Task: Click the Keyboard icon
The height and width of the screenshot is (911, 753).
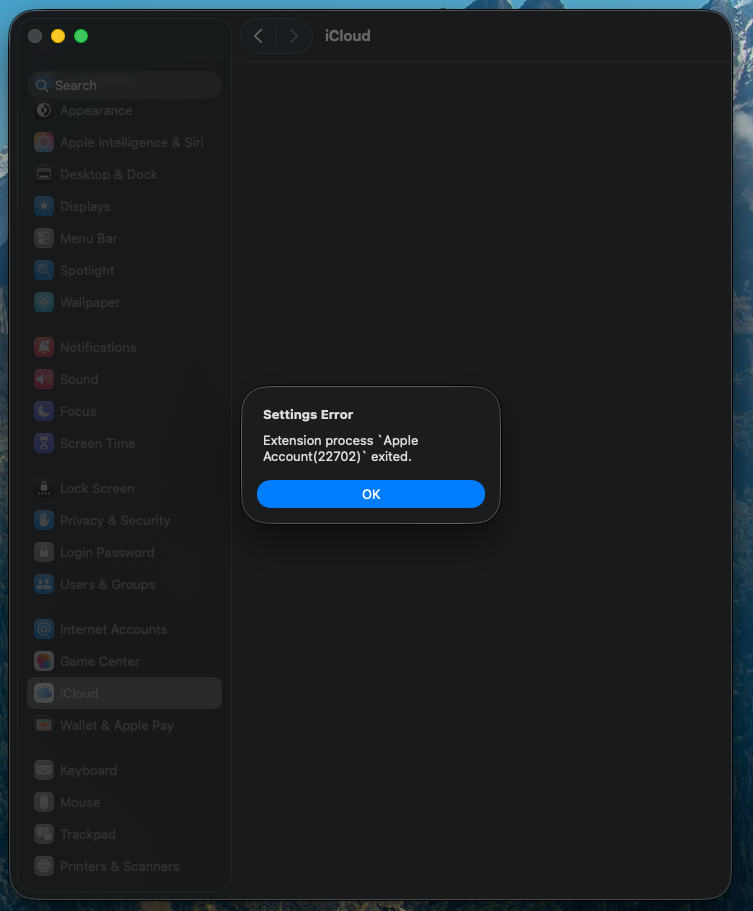Action: pyautogui.click(x=44, y=770)
